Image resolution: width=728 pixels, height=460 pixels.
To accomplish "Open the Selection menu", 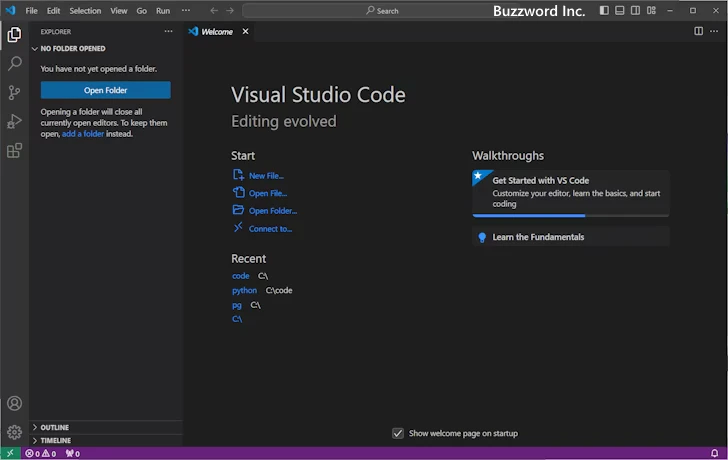I will click(85, 10).
